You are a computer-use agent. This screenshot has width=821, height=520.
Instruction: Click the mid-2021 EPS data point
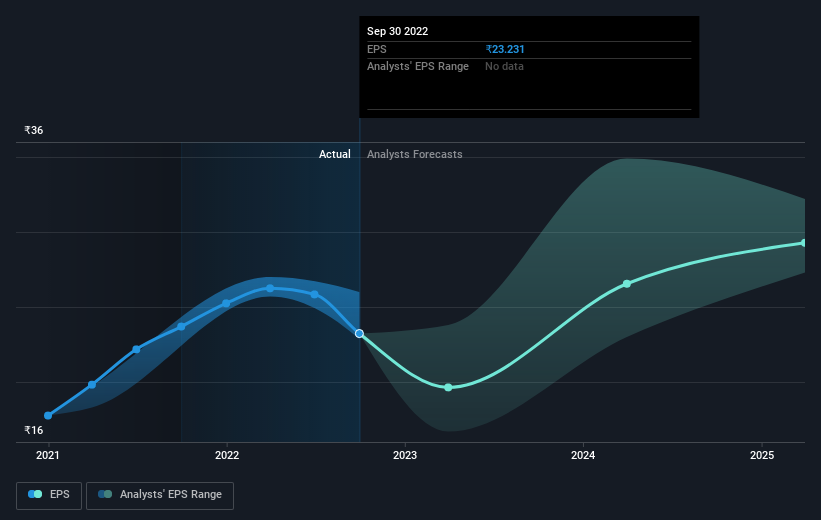(136, 349)
